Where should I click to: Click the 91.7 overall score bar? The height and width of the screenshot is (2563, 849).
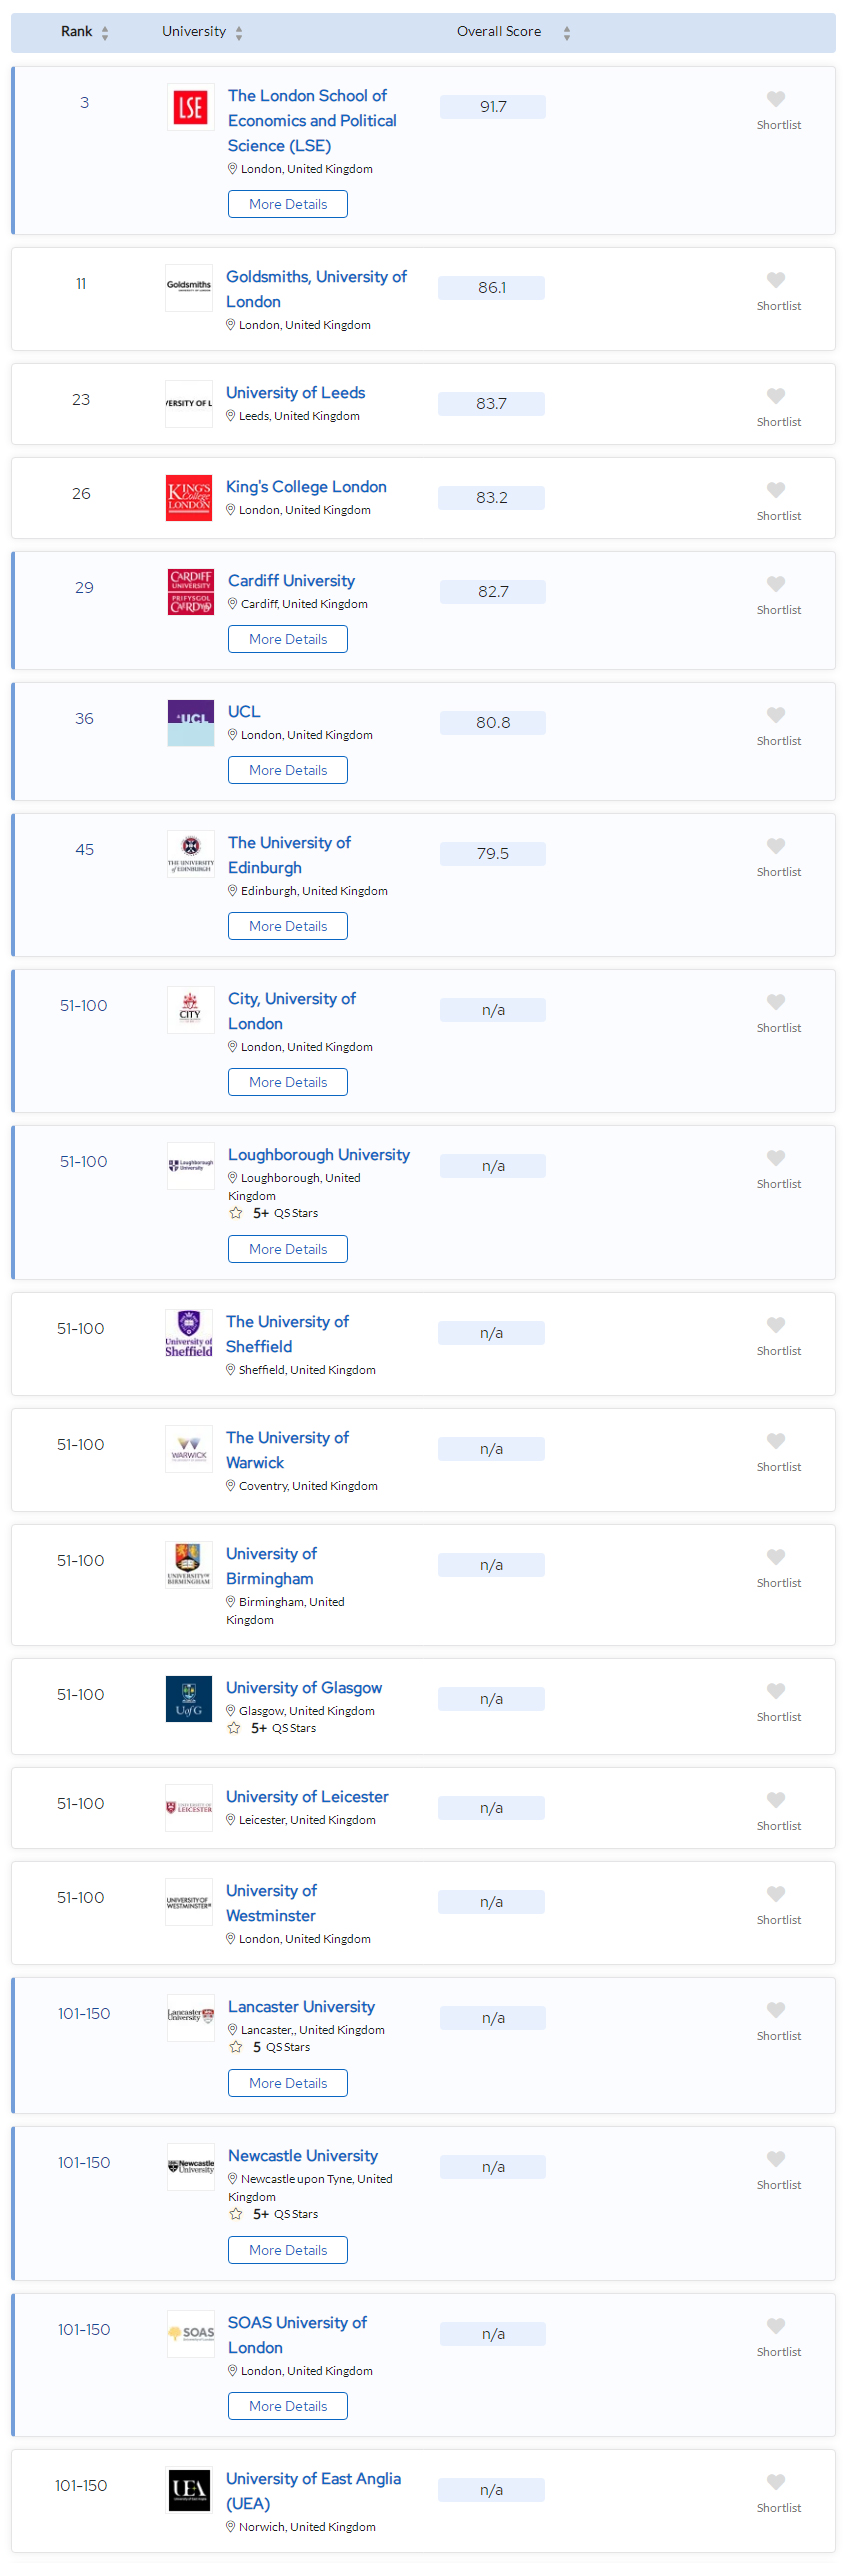(493, 107)
